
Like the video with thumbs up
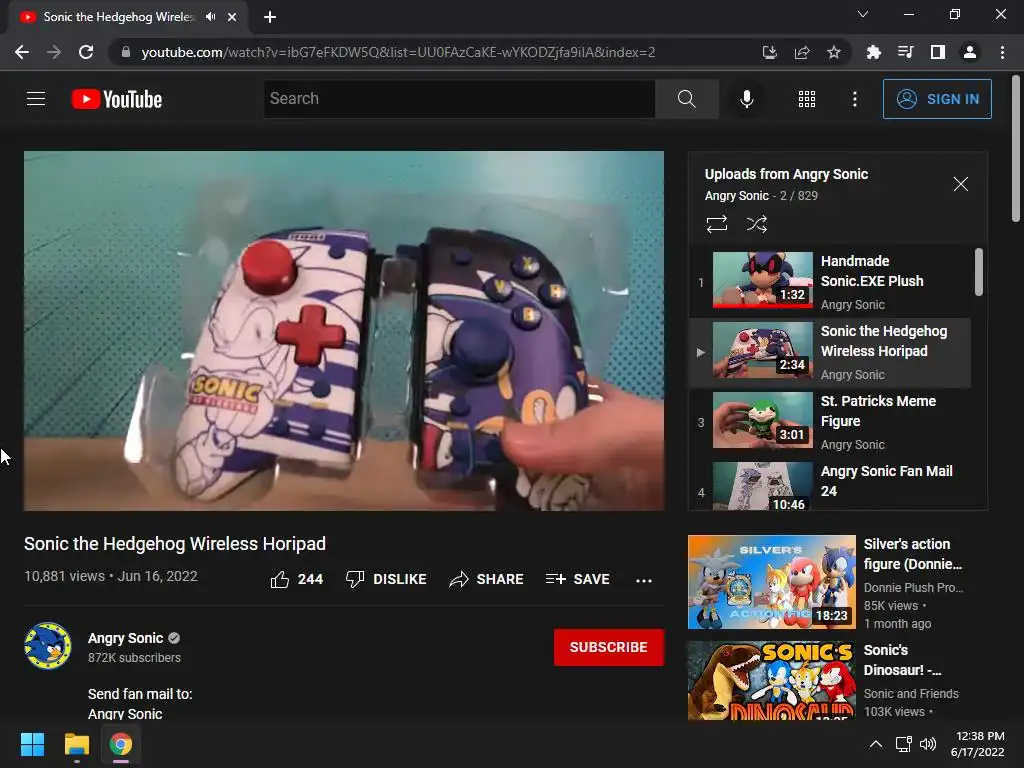pos(296,579)
